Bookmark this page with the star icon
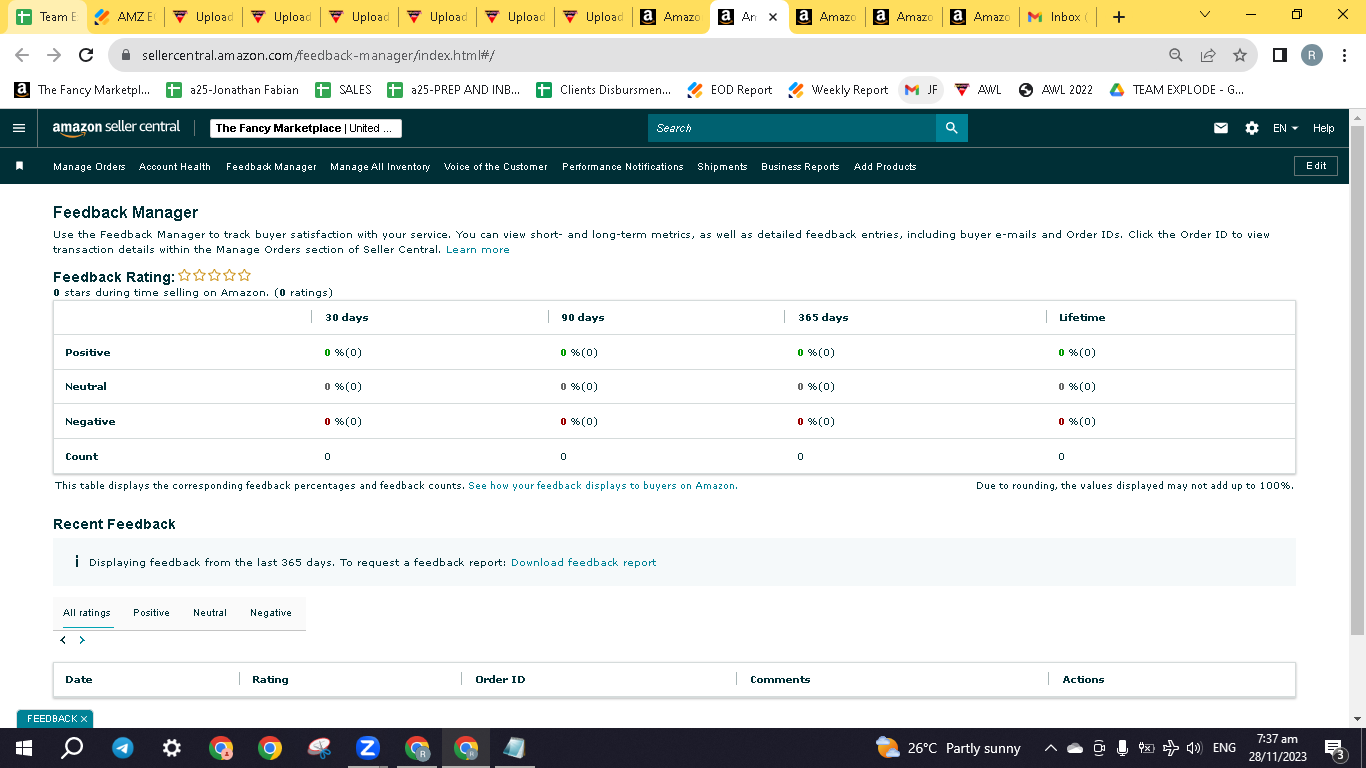This screenshot has width=1366, height=768. click(1240, 55)
